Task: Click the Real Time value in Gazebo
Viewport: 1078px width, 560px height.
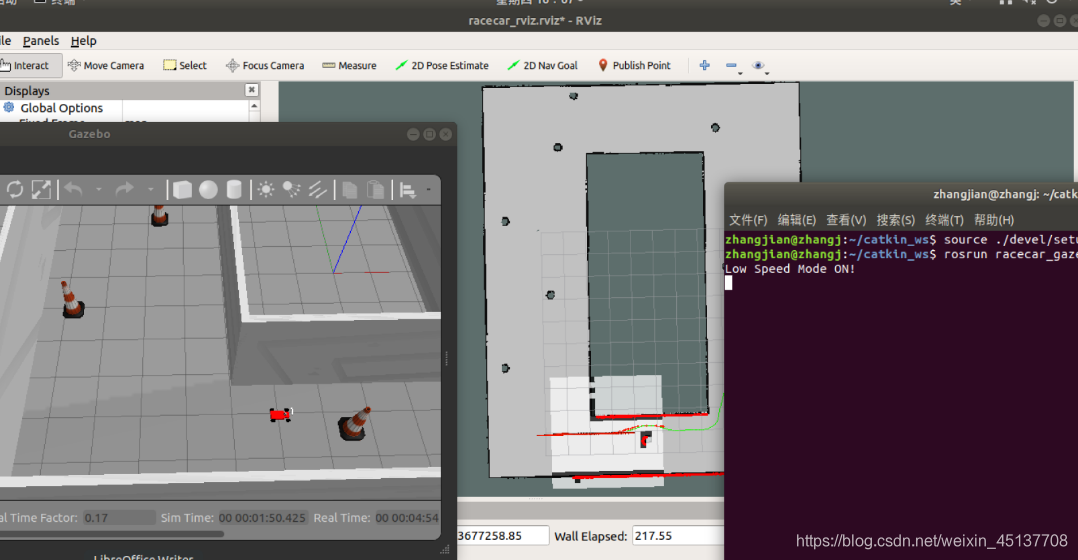Action: pos(407,517)
